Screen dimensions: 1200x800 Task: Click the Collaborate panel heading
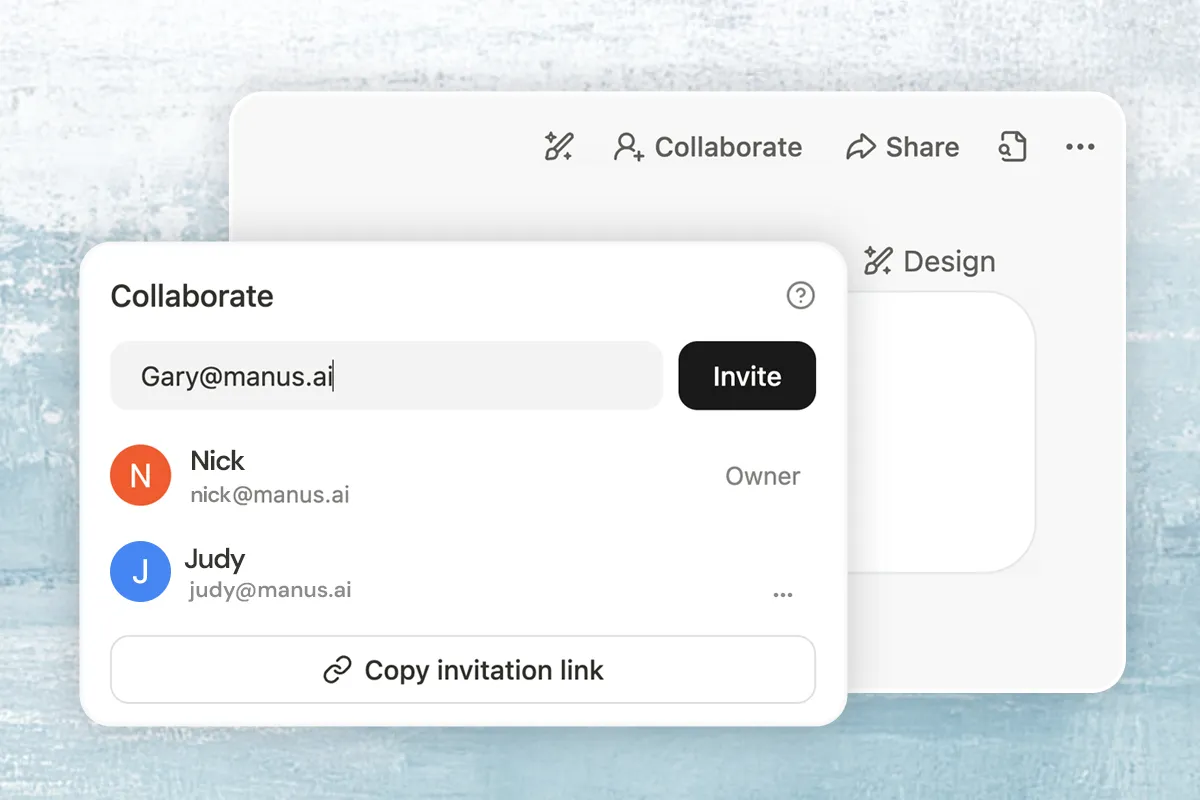(x=192, y=296)
